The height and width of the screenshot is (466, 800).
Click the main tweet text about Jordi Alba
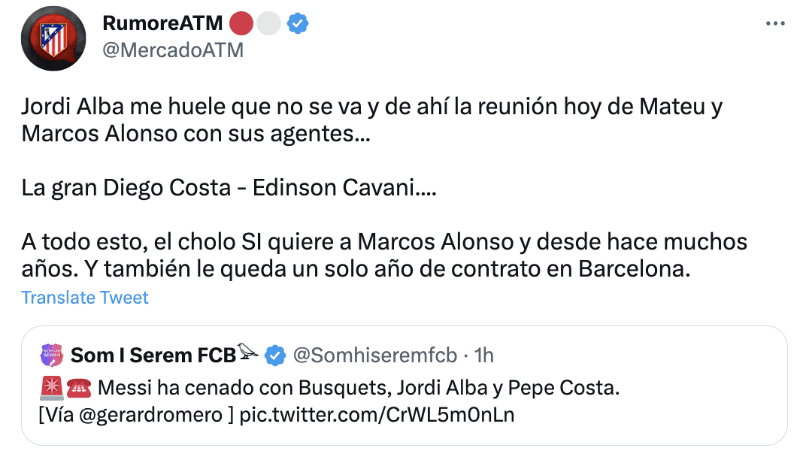point(384,187)
